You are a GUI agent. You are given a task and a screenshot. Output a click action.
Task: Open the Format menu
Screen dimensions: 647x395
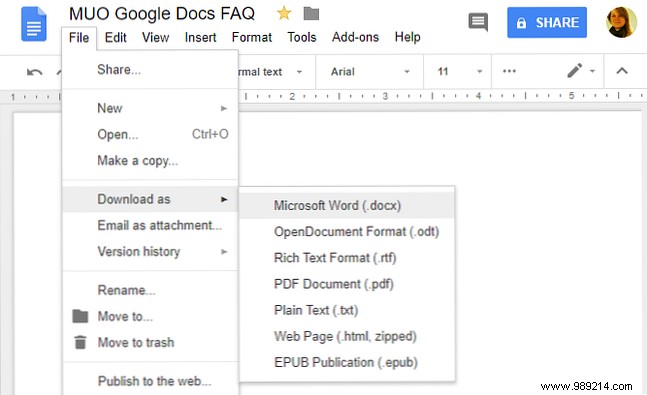click(x=252, y=38)
